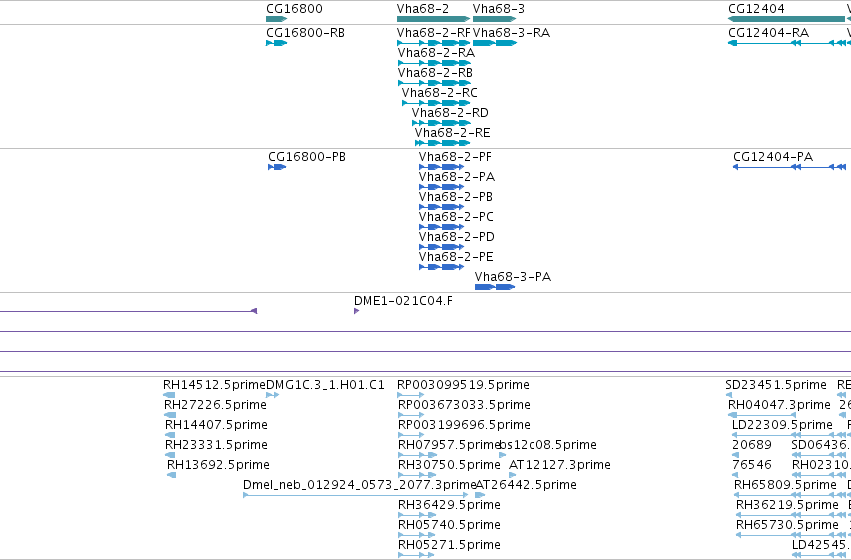The width and height of the screenshot is (851, 560).
Task: Select transcript CG12404-RA
Action: pyautogui.click(x=769, y=33)
